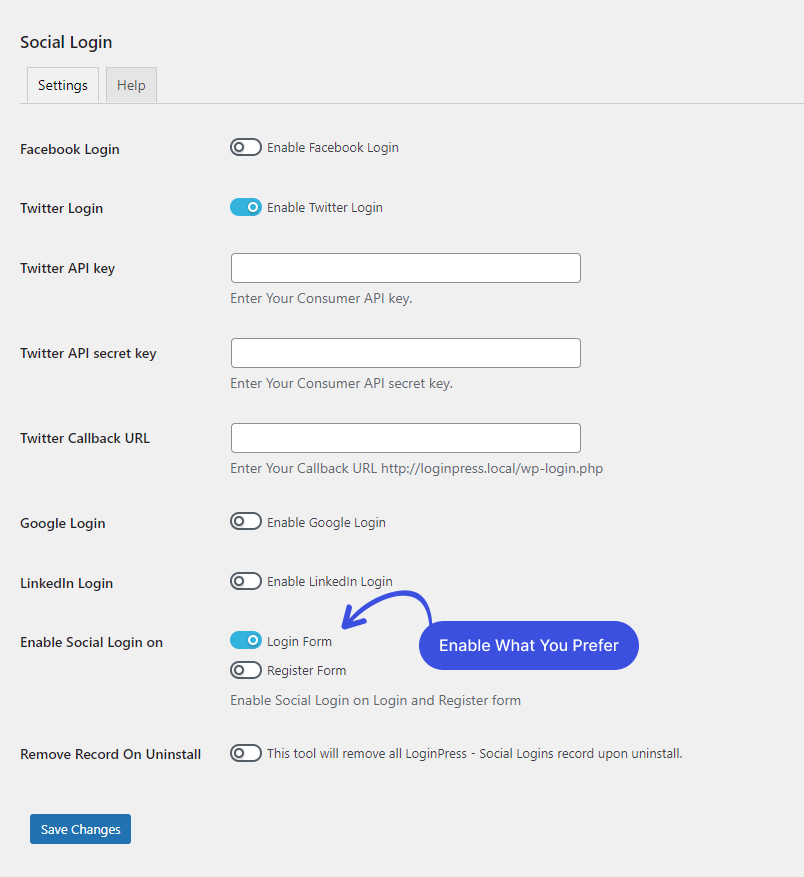
Task: Disable the Twitter Login toggle
Action: tap(246, 207)
